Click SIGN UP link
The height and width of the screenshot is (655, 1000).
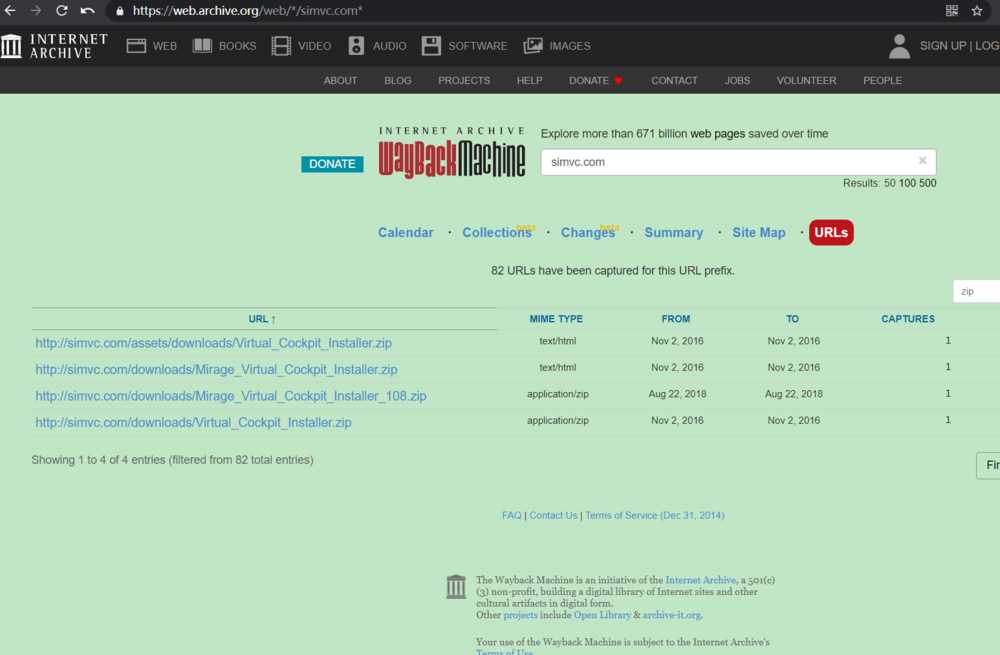[x=943, y=46]
